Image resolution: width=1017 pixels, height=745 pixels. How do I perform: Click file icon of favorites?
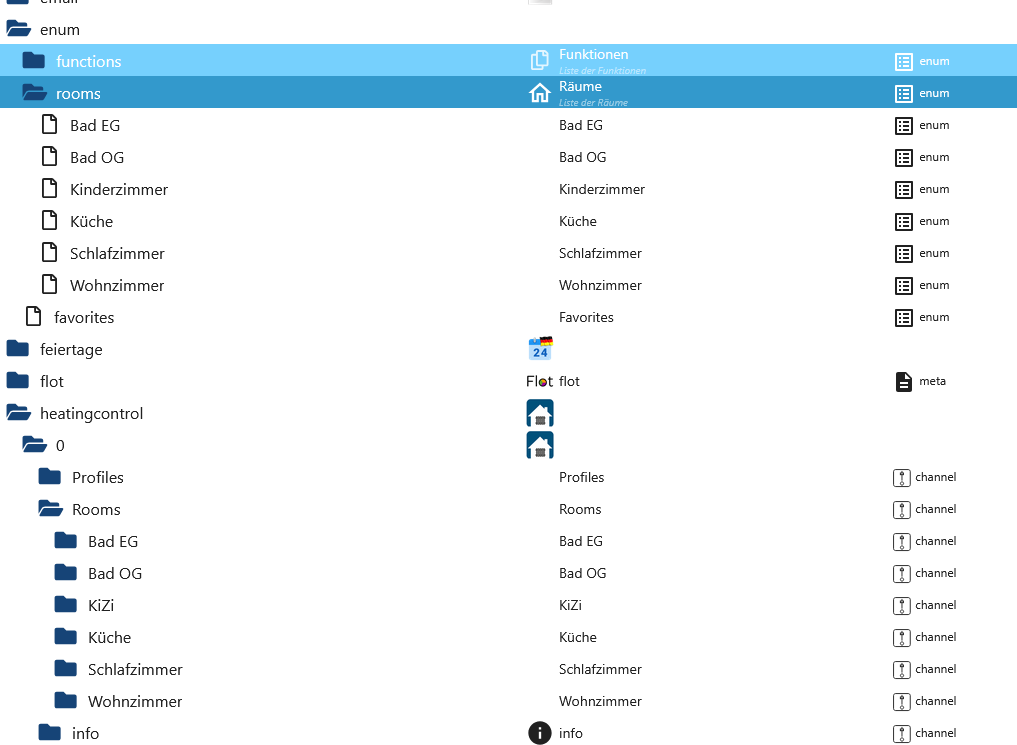click(x=34, y=316)
